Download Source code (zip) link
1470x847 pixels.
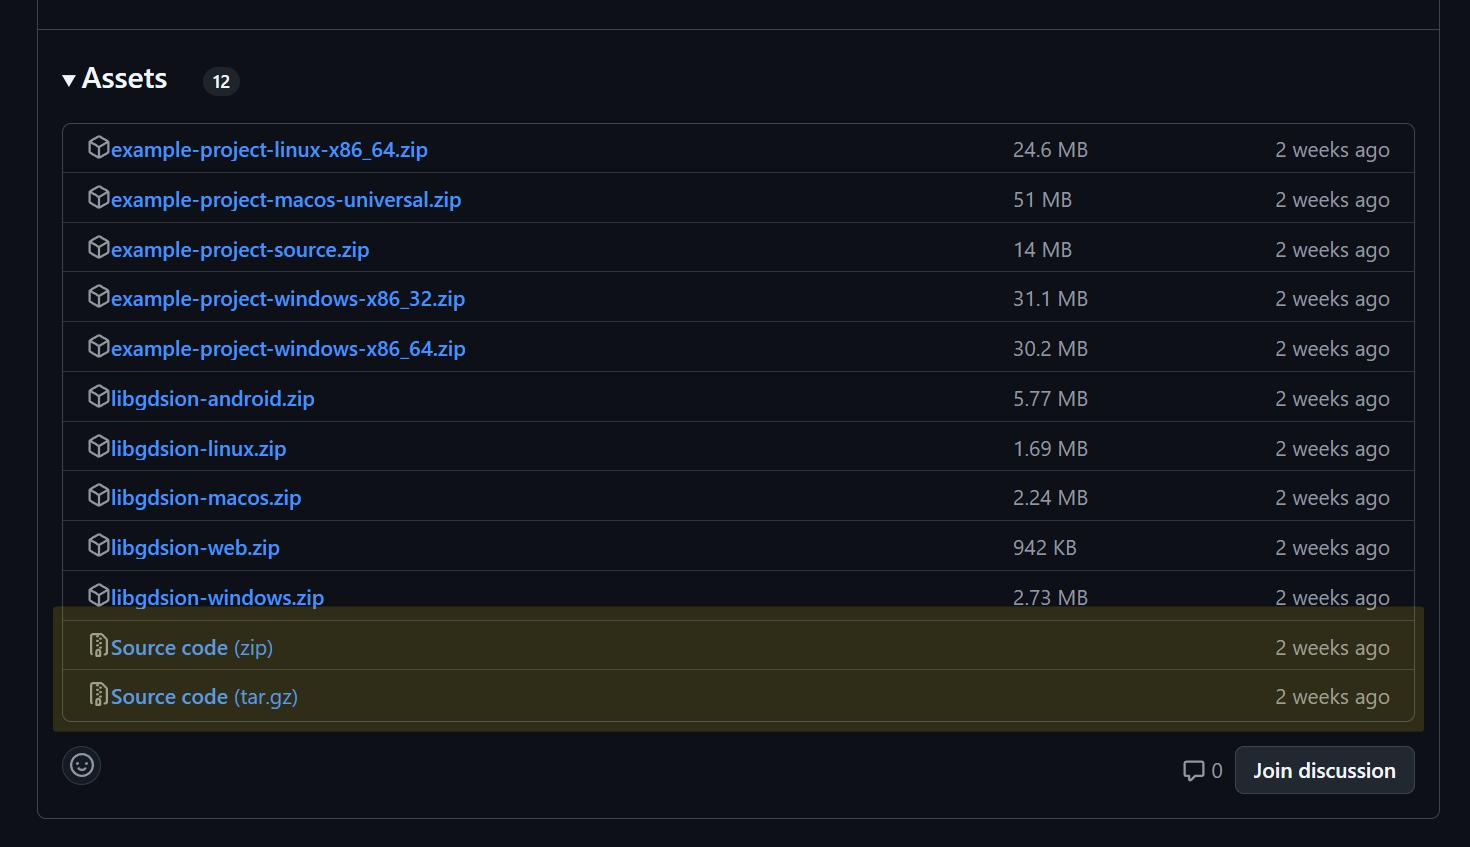click(191, 648)
